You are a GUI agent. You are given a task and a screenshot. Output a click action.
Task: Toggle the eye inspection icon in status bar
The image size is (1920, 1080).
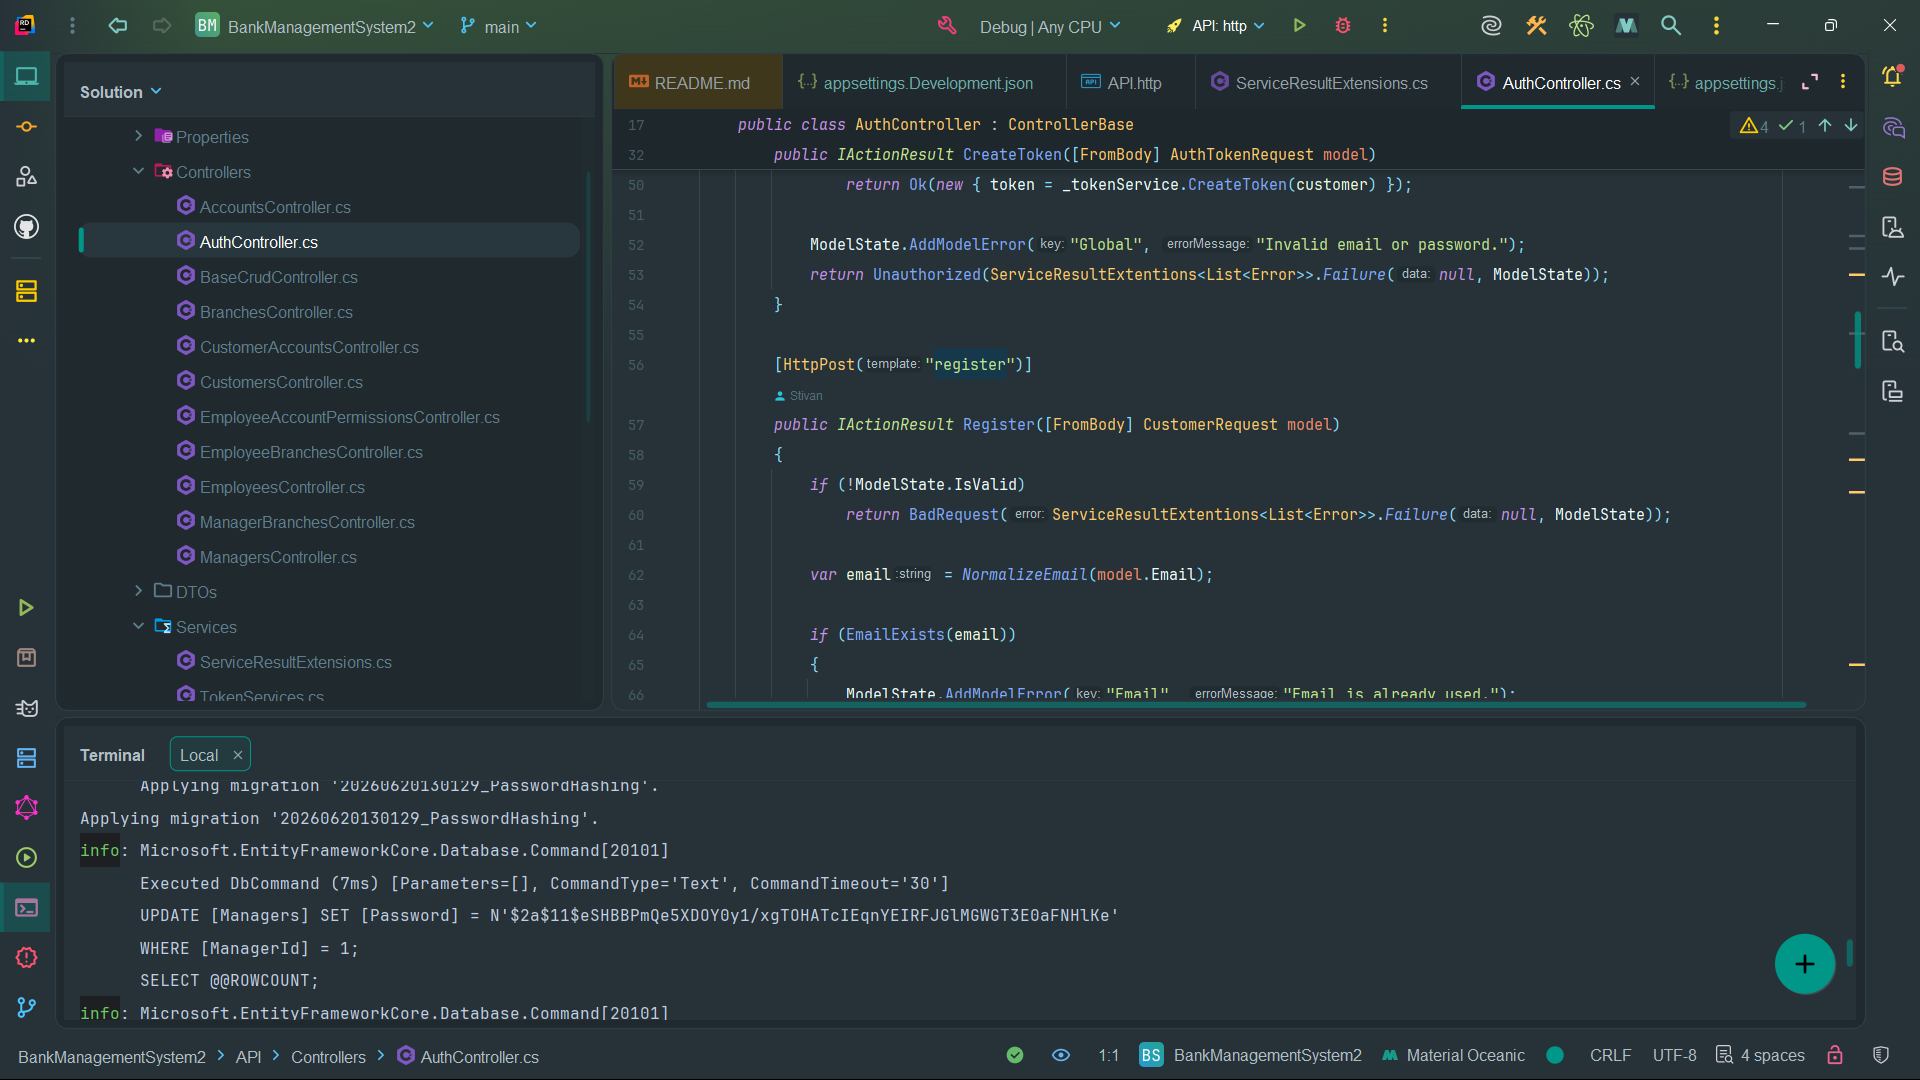click(x=1061, y=1055)
